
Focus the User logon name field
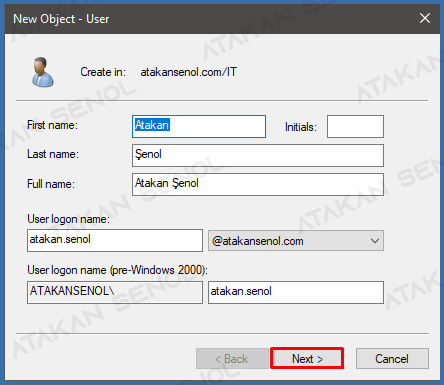coord(115,240)
